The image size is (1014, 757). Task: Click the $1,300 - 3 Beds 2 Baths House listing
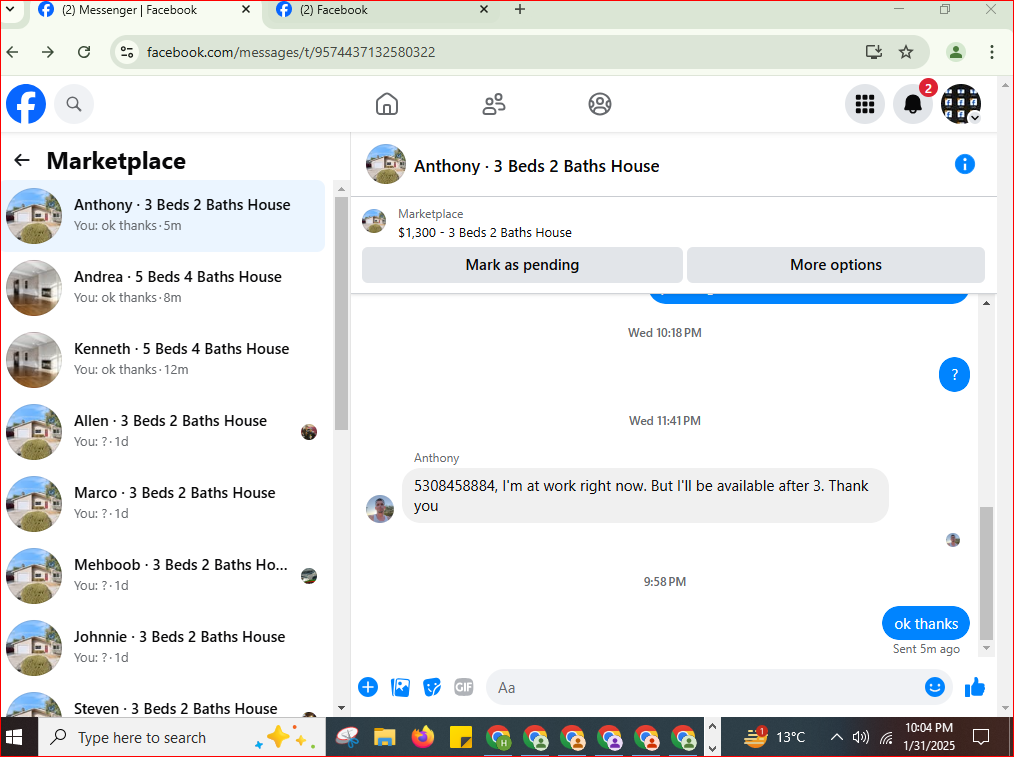tap(484, 233)
